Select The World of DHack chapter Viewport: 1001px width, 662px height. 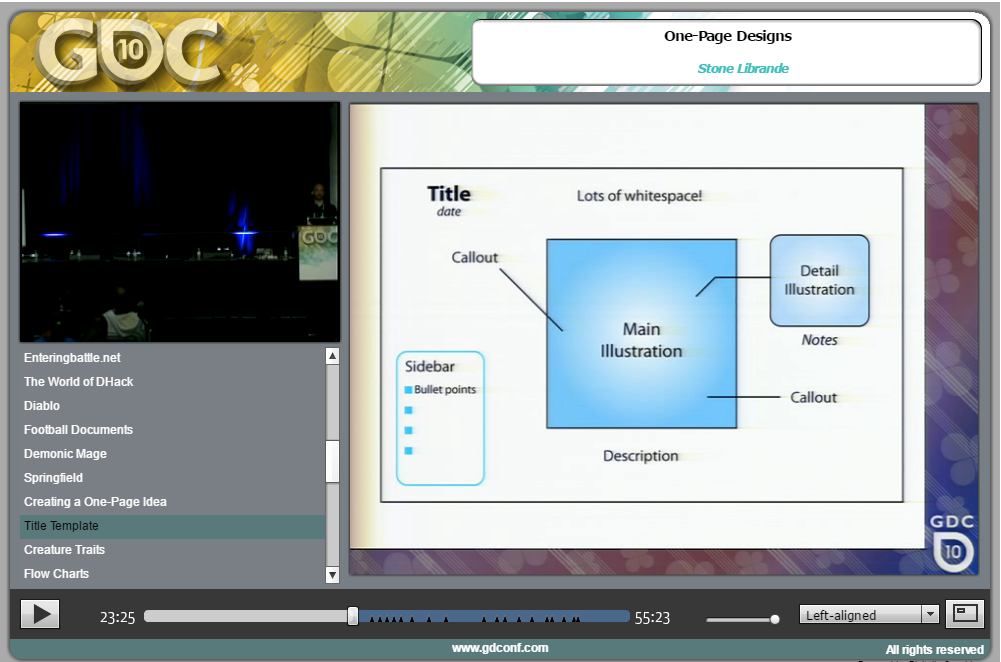tap(78, 382)
